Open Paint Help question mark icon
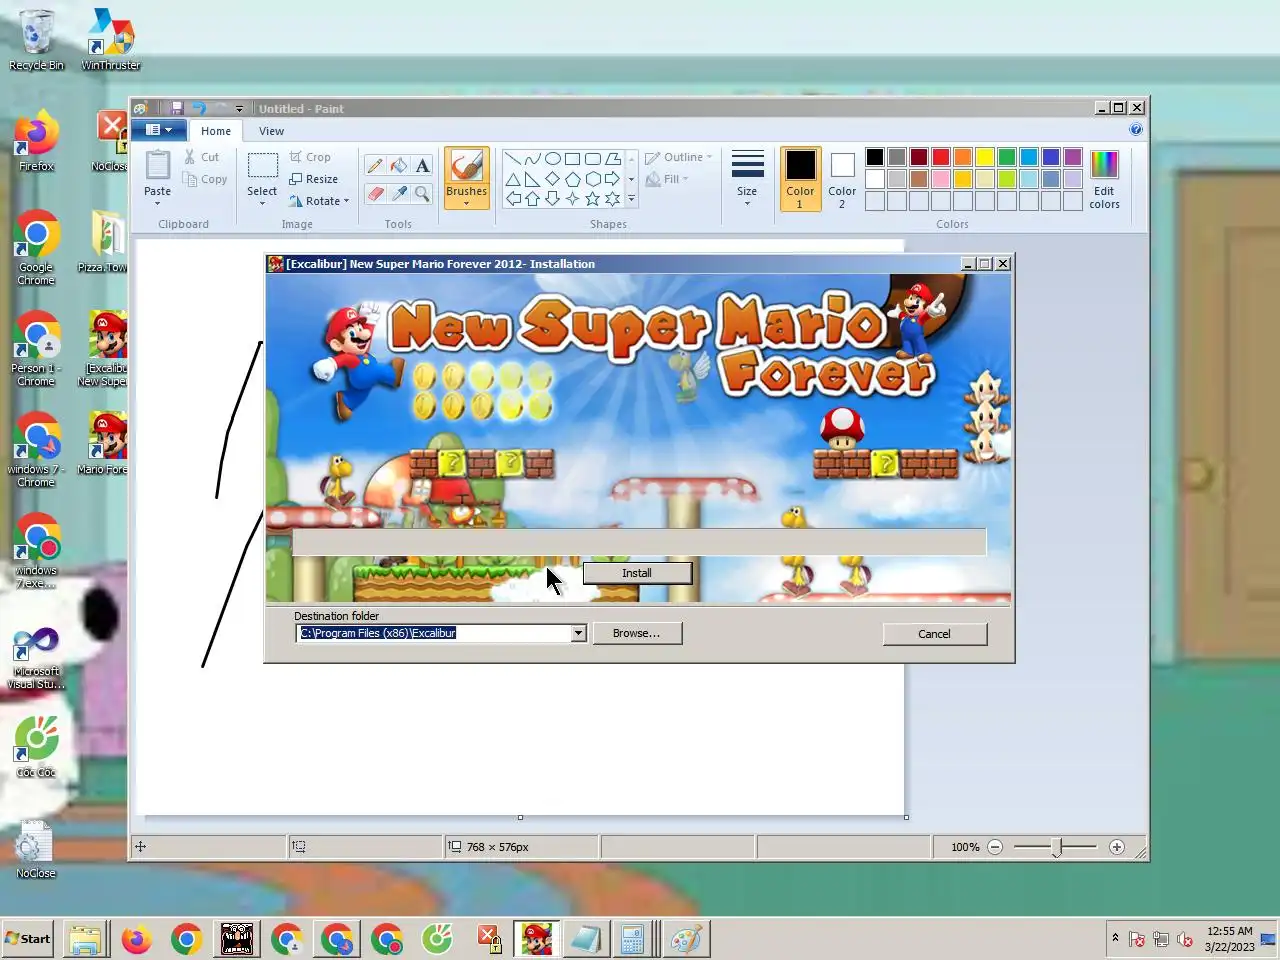The width and height of the screenshot is (1280, 960). coord(1136,130)
